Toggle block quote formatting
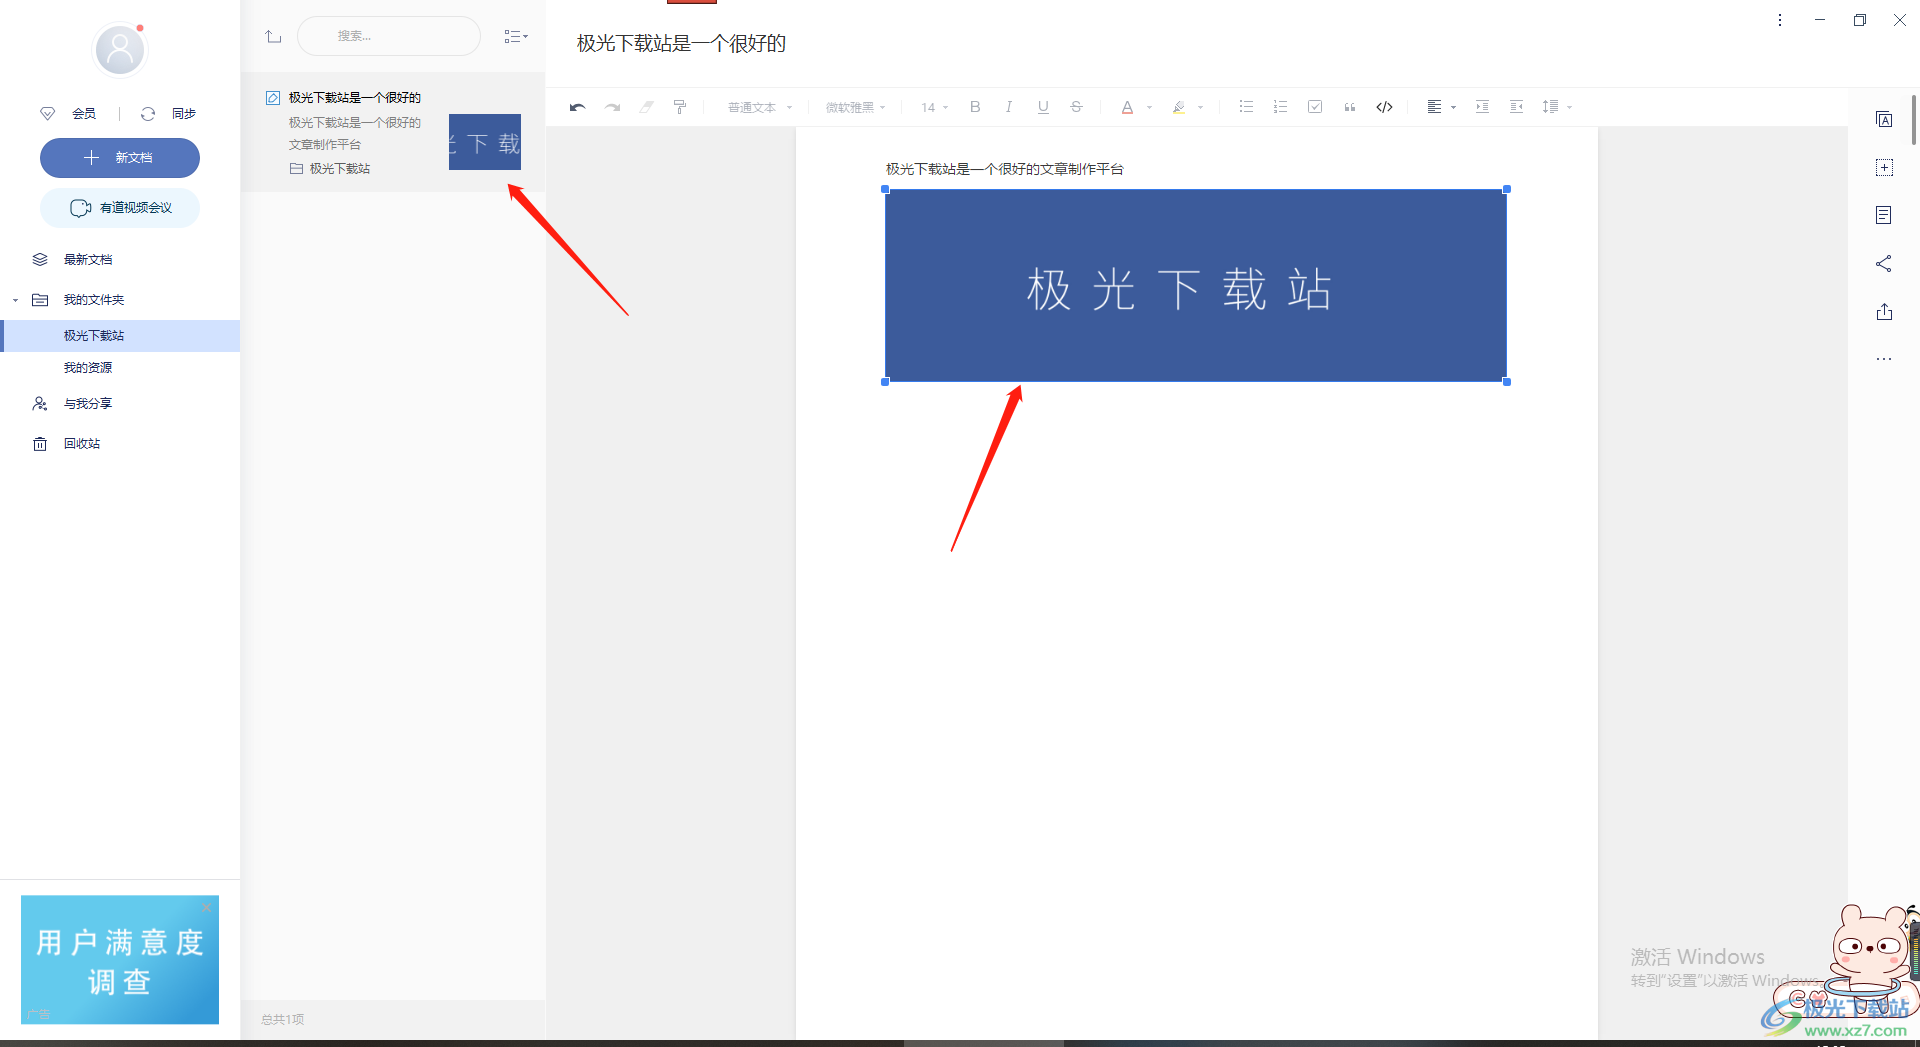1920x1047 pixels. [x=1350, y=107]
